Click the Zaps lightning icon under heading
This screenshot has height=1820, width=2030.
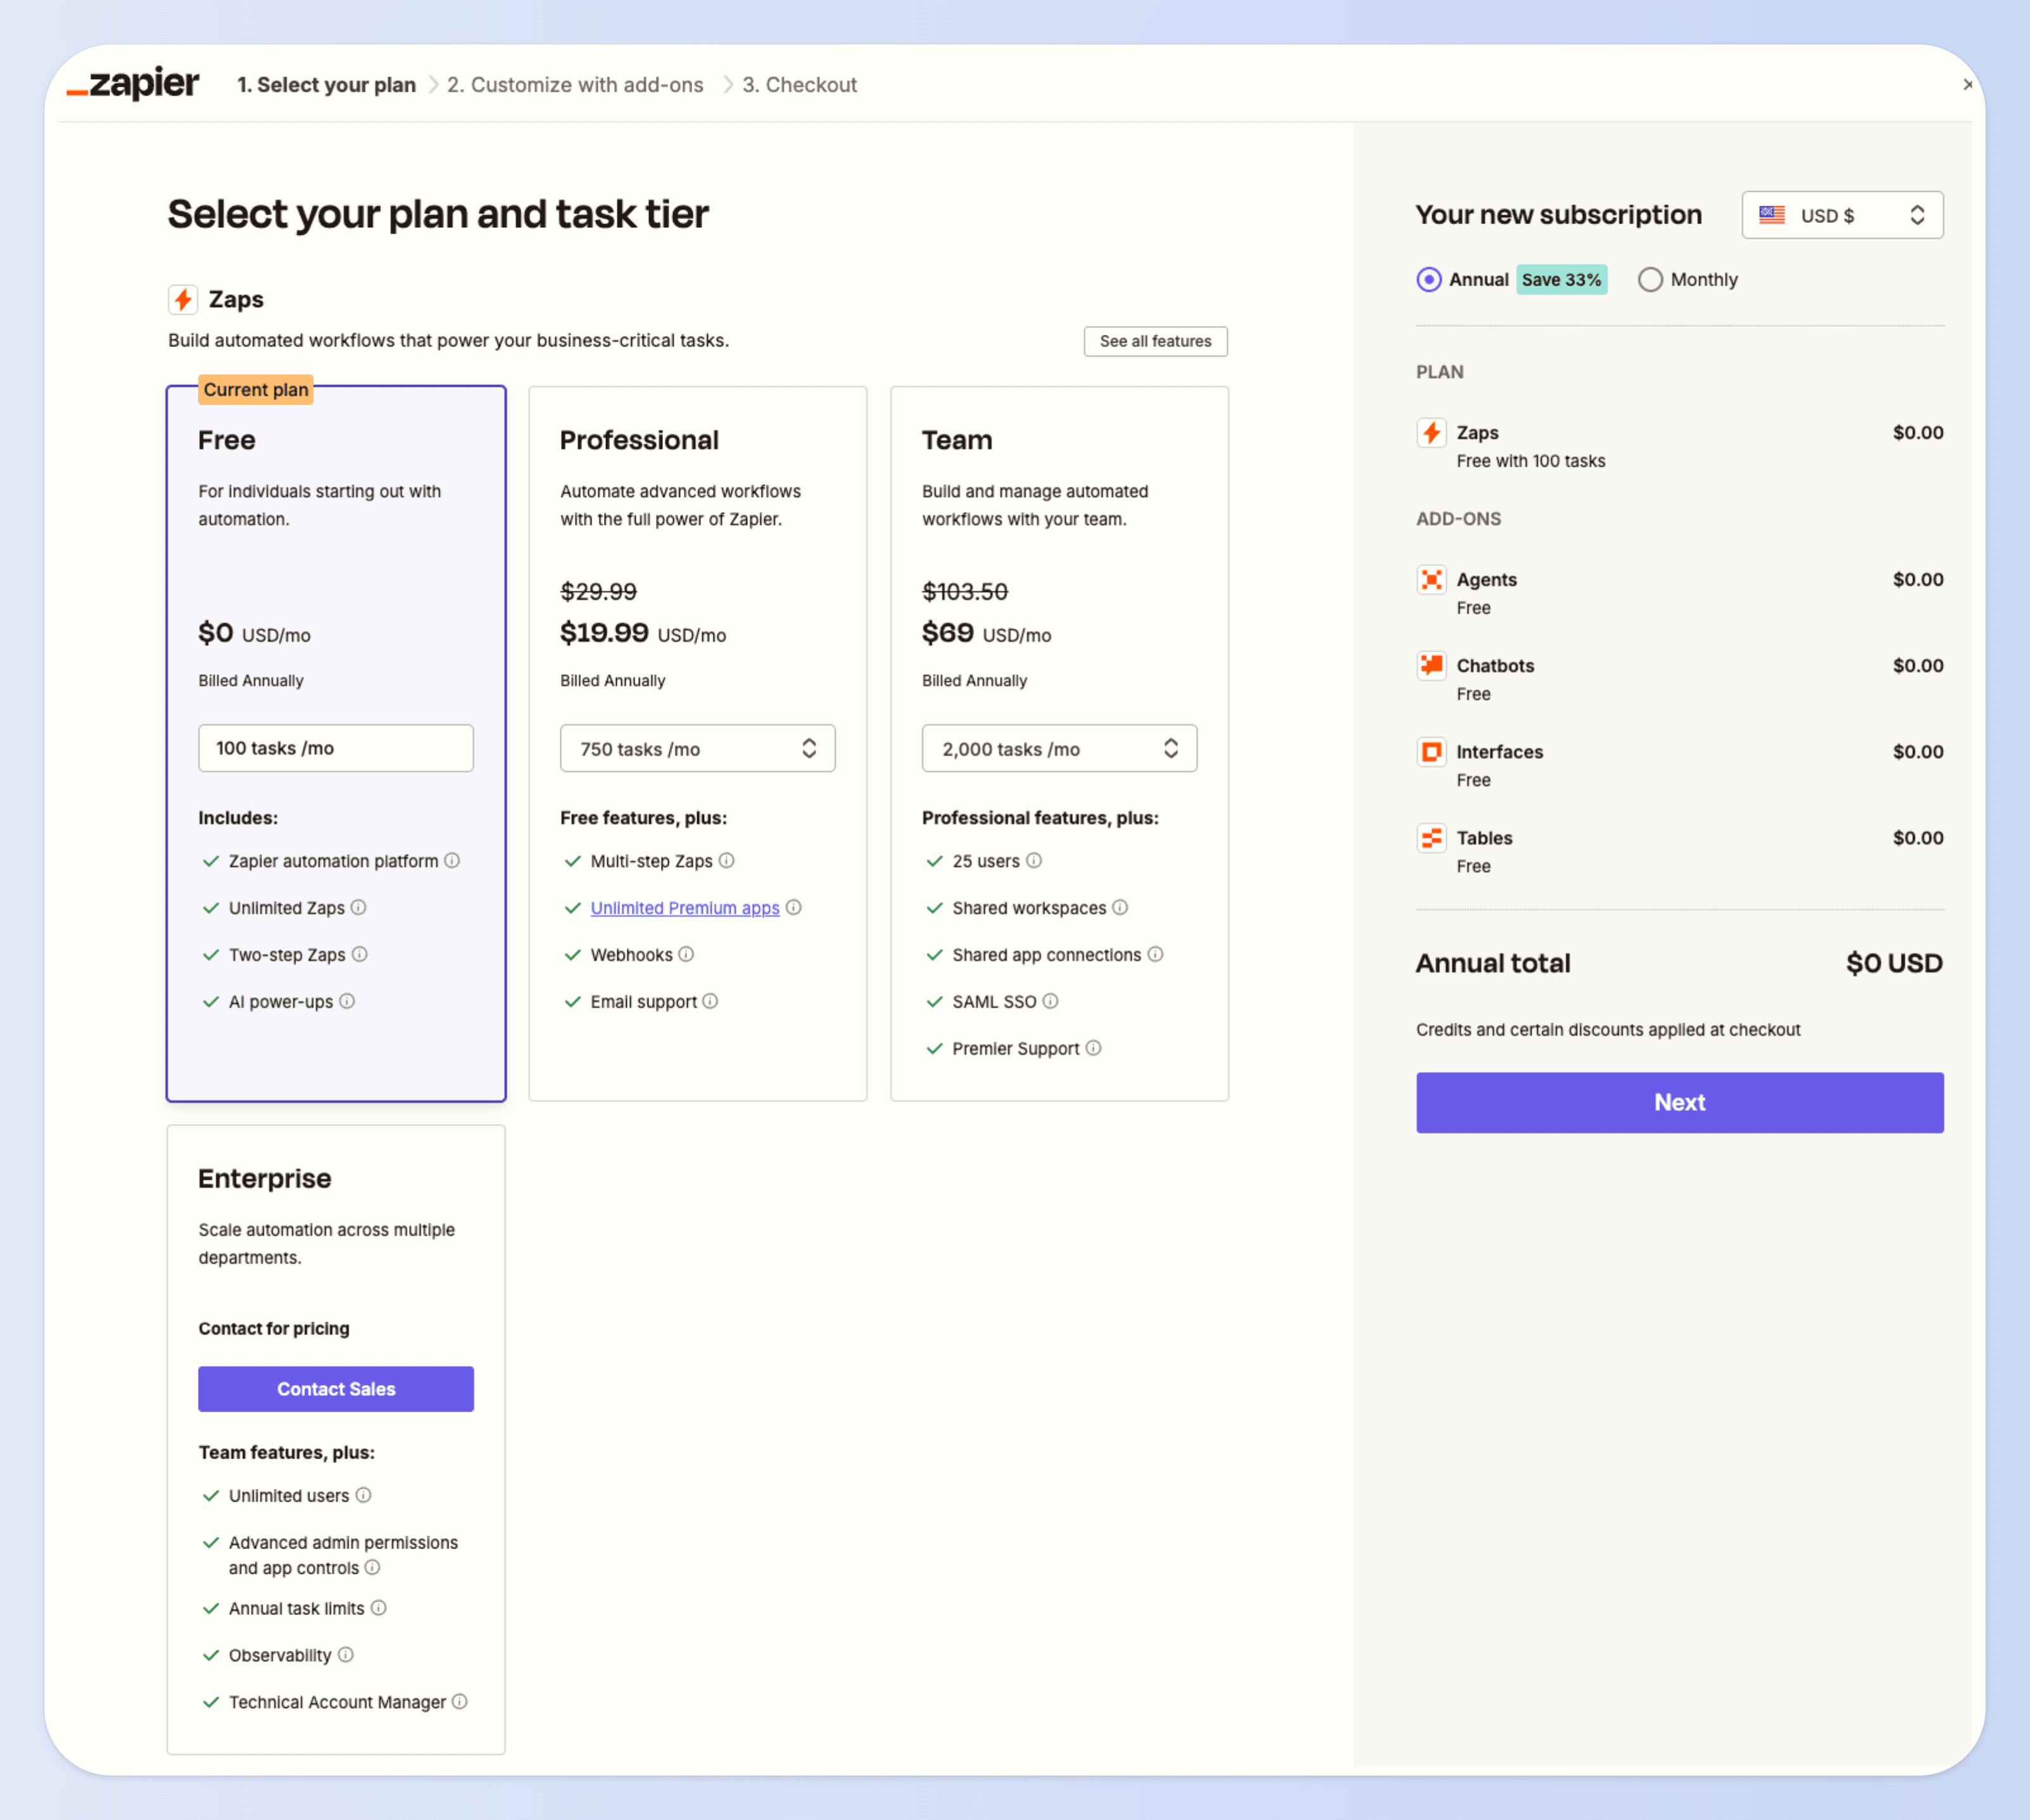click(182, 299)
